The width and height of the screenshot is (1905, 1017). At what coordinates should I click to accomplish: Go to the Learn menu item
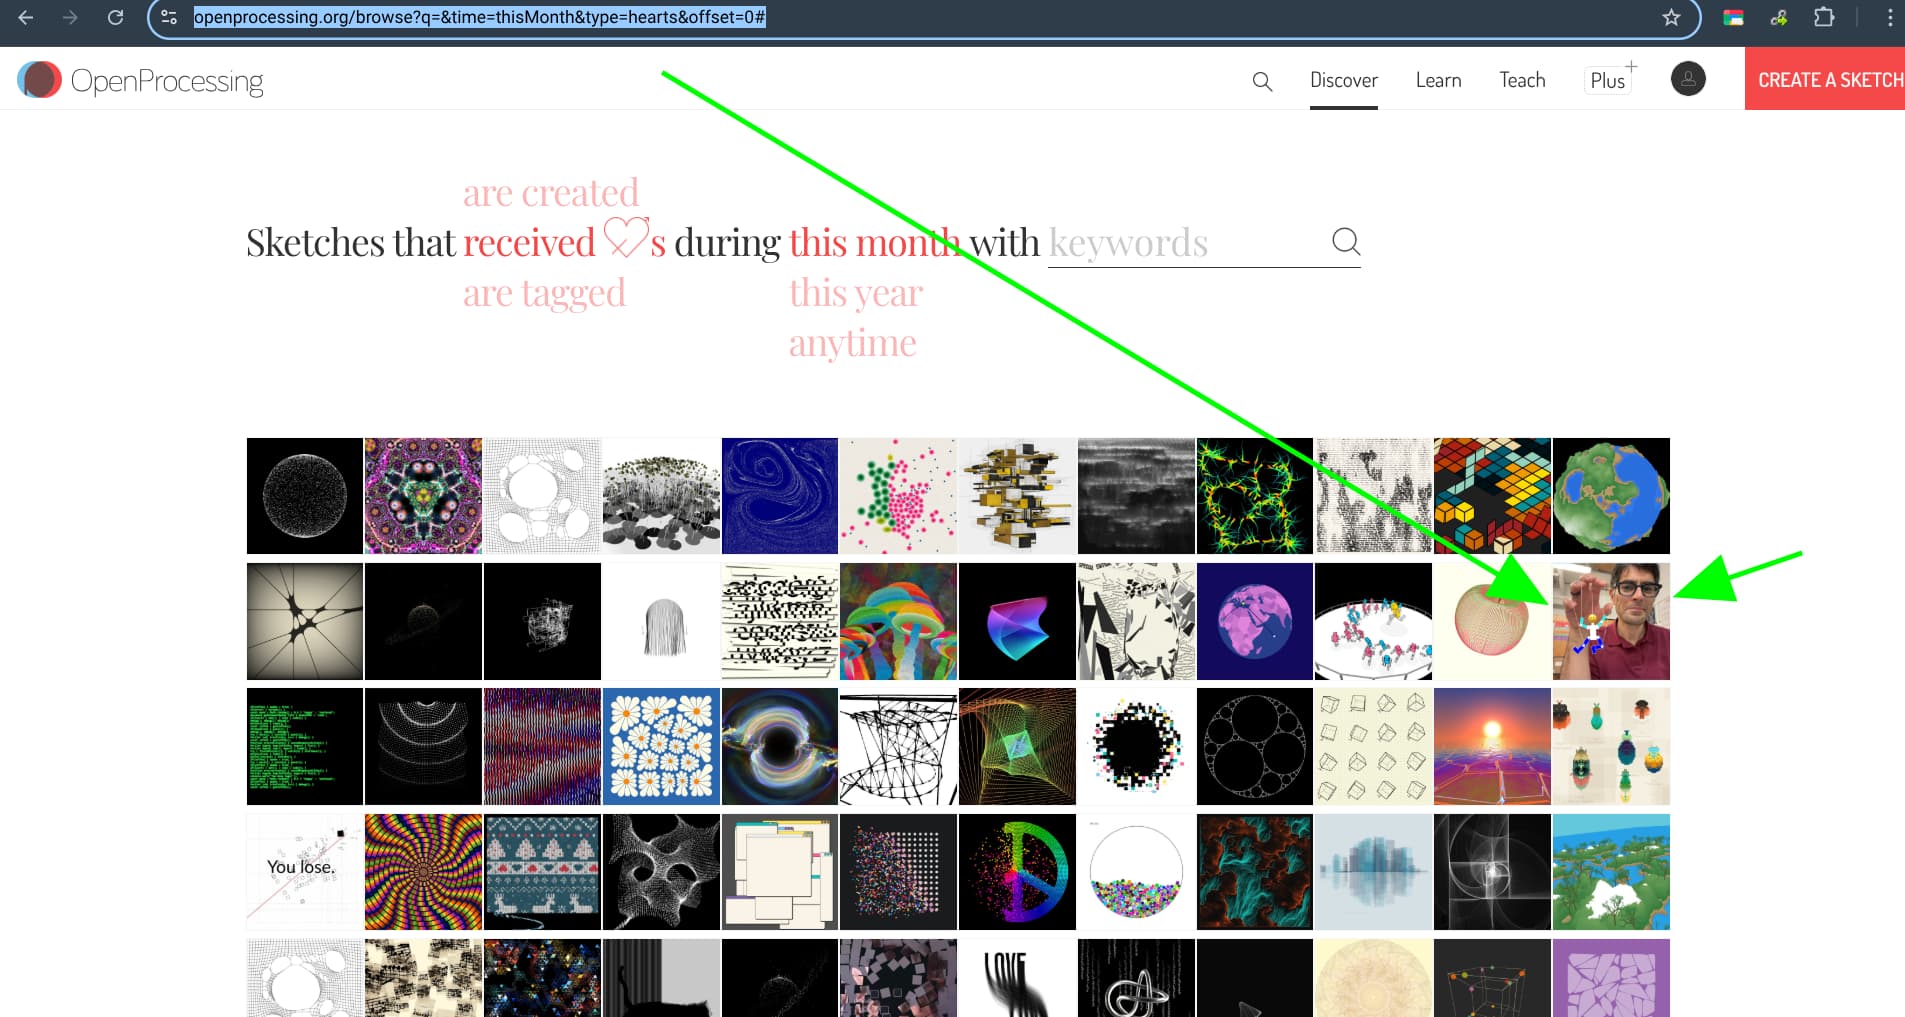(x=1438, y=80)
